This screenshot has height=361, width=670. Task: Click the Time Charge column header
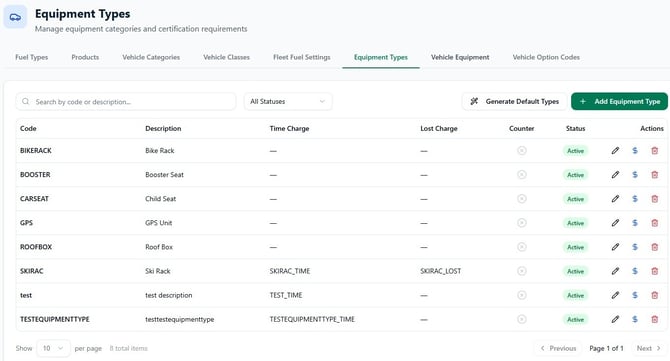point(289,128)
